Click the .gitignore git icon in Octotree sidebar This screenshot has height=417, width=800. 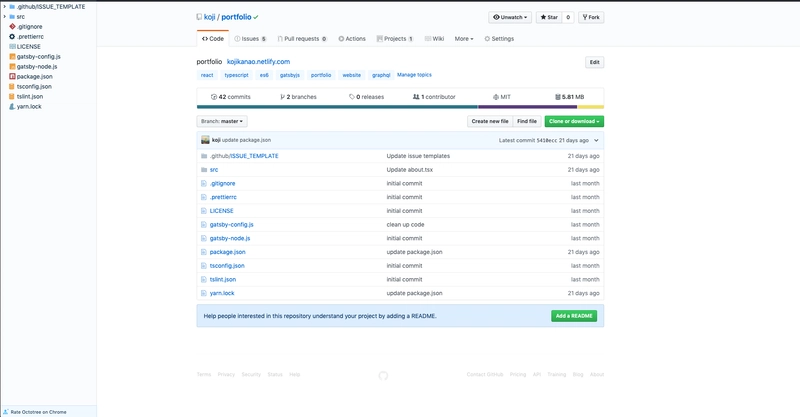[x=12, y=26]
